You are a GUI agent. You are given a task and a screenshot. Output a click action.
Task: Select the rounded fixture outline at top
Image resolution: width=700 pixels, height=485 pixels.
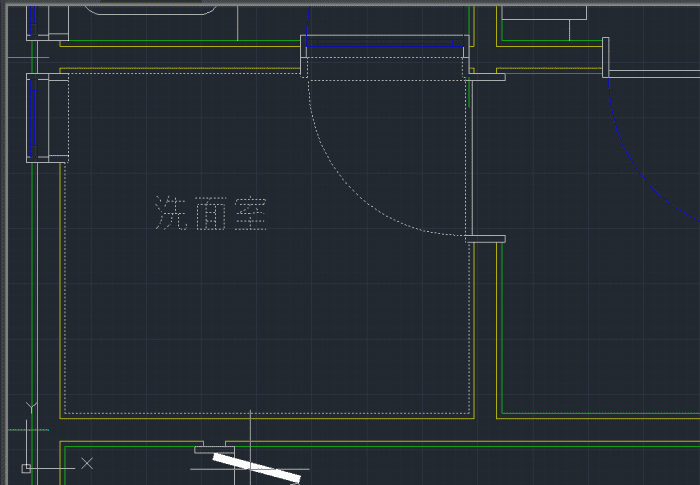tap(152, 10)
